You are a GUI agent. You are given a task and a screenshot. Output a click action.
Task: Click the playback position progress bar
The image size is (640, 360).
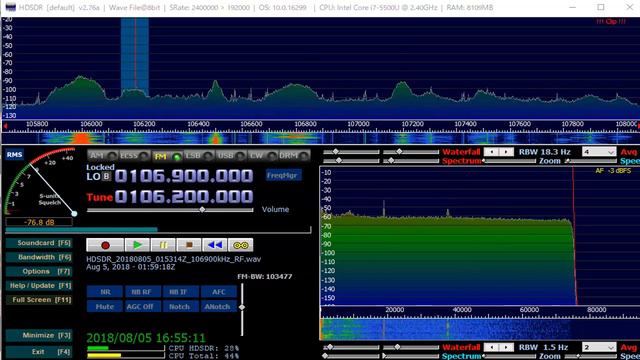coord(158,230)
